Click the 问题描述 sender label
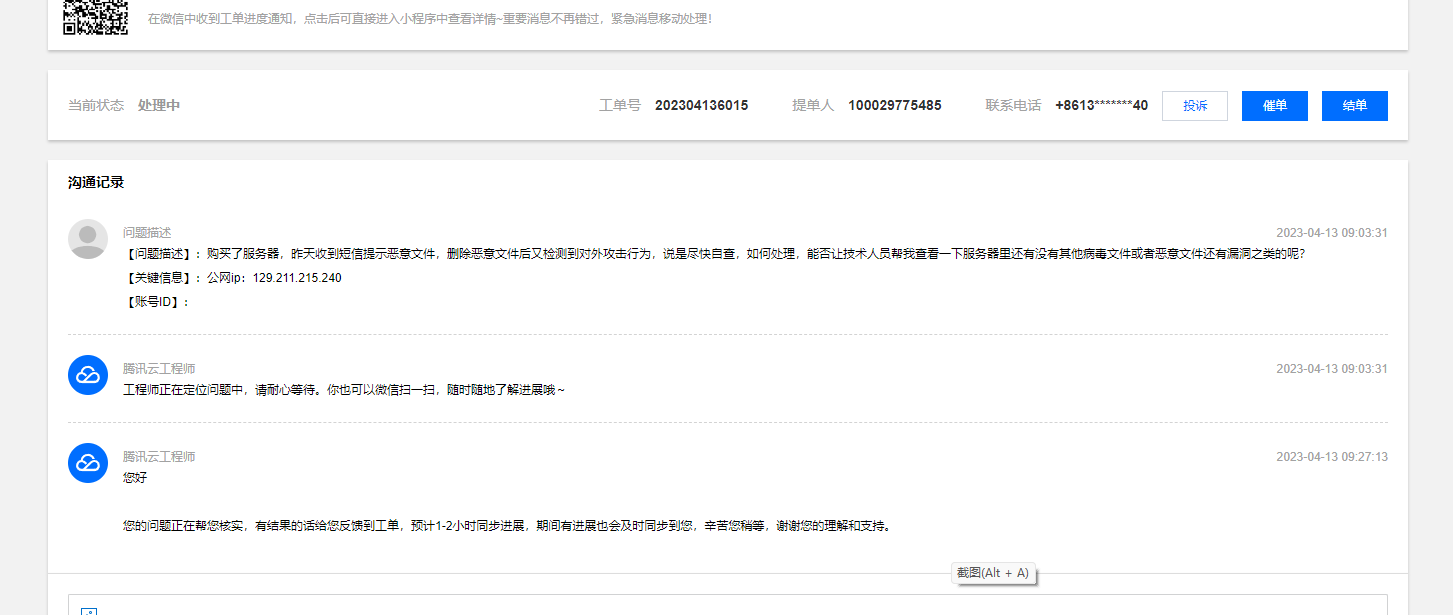This screenshot has width=1453, height=615. click(147, 233)
